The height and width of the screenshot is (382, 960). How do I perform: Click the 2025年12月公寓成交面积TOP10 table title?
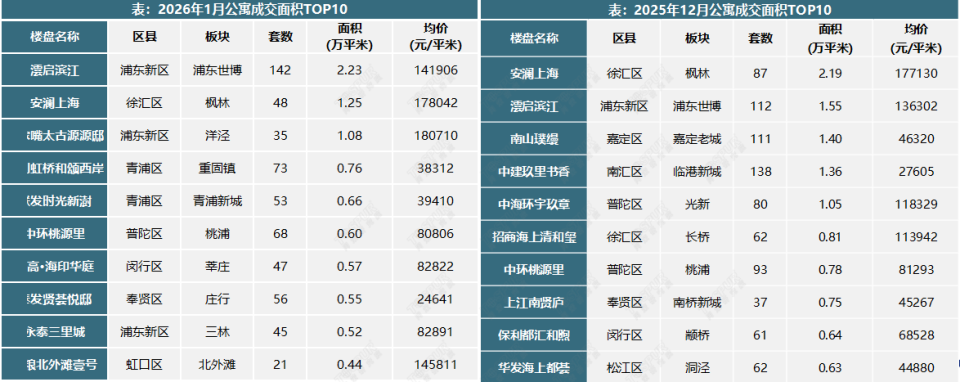(720, 10)
